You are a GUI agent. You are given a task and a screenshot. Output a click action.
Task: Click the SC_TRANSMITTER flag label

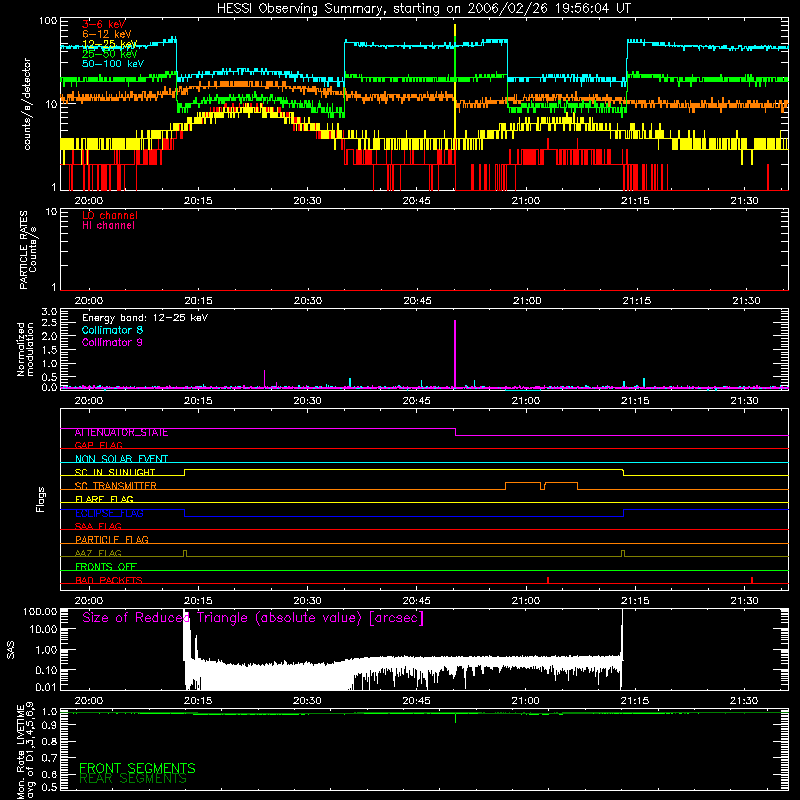coord(115,486)
